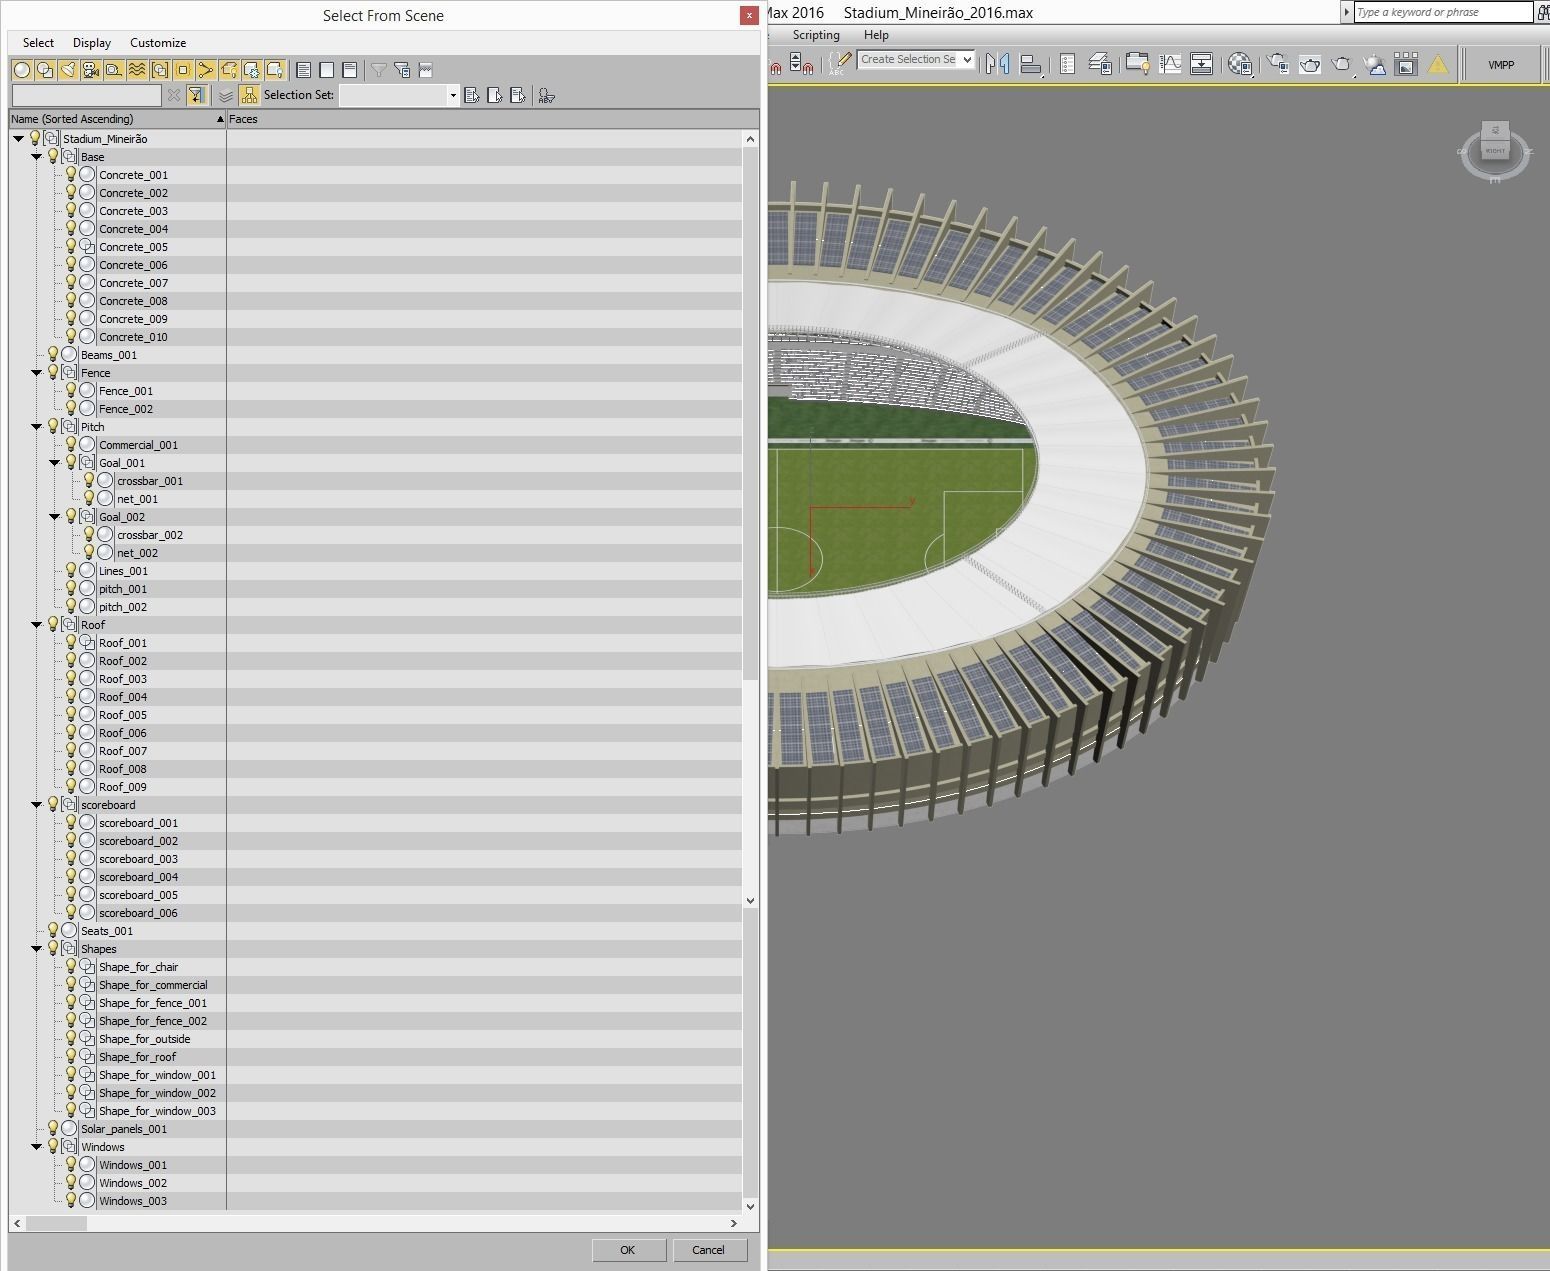Open Curve Editor from main toolbar

tap(1170, 64)
